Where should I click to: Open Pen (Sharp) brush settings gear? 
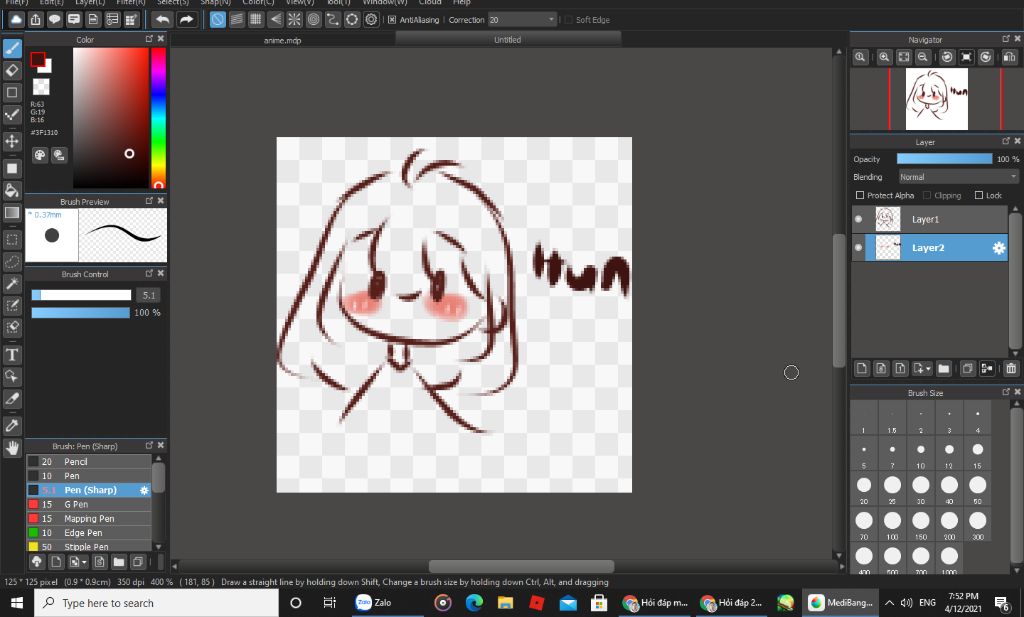point(144,490)
